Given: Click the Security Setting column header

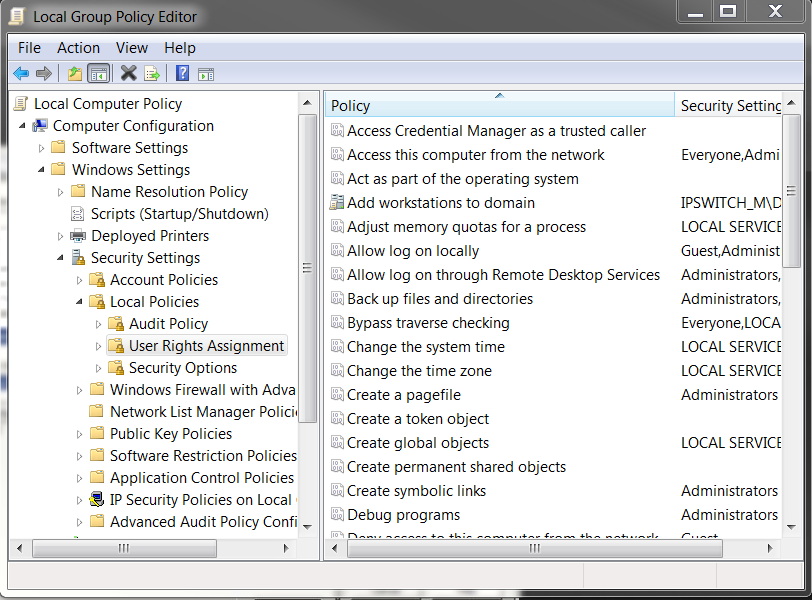Looking at the screenshot, I should 728,105.
